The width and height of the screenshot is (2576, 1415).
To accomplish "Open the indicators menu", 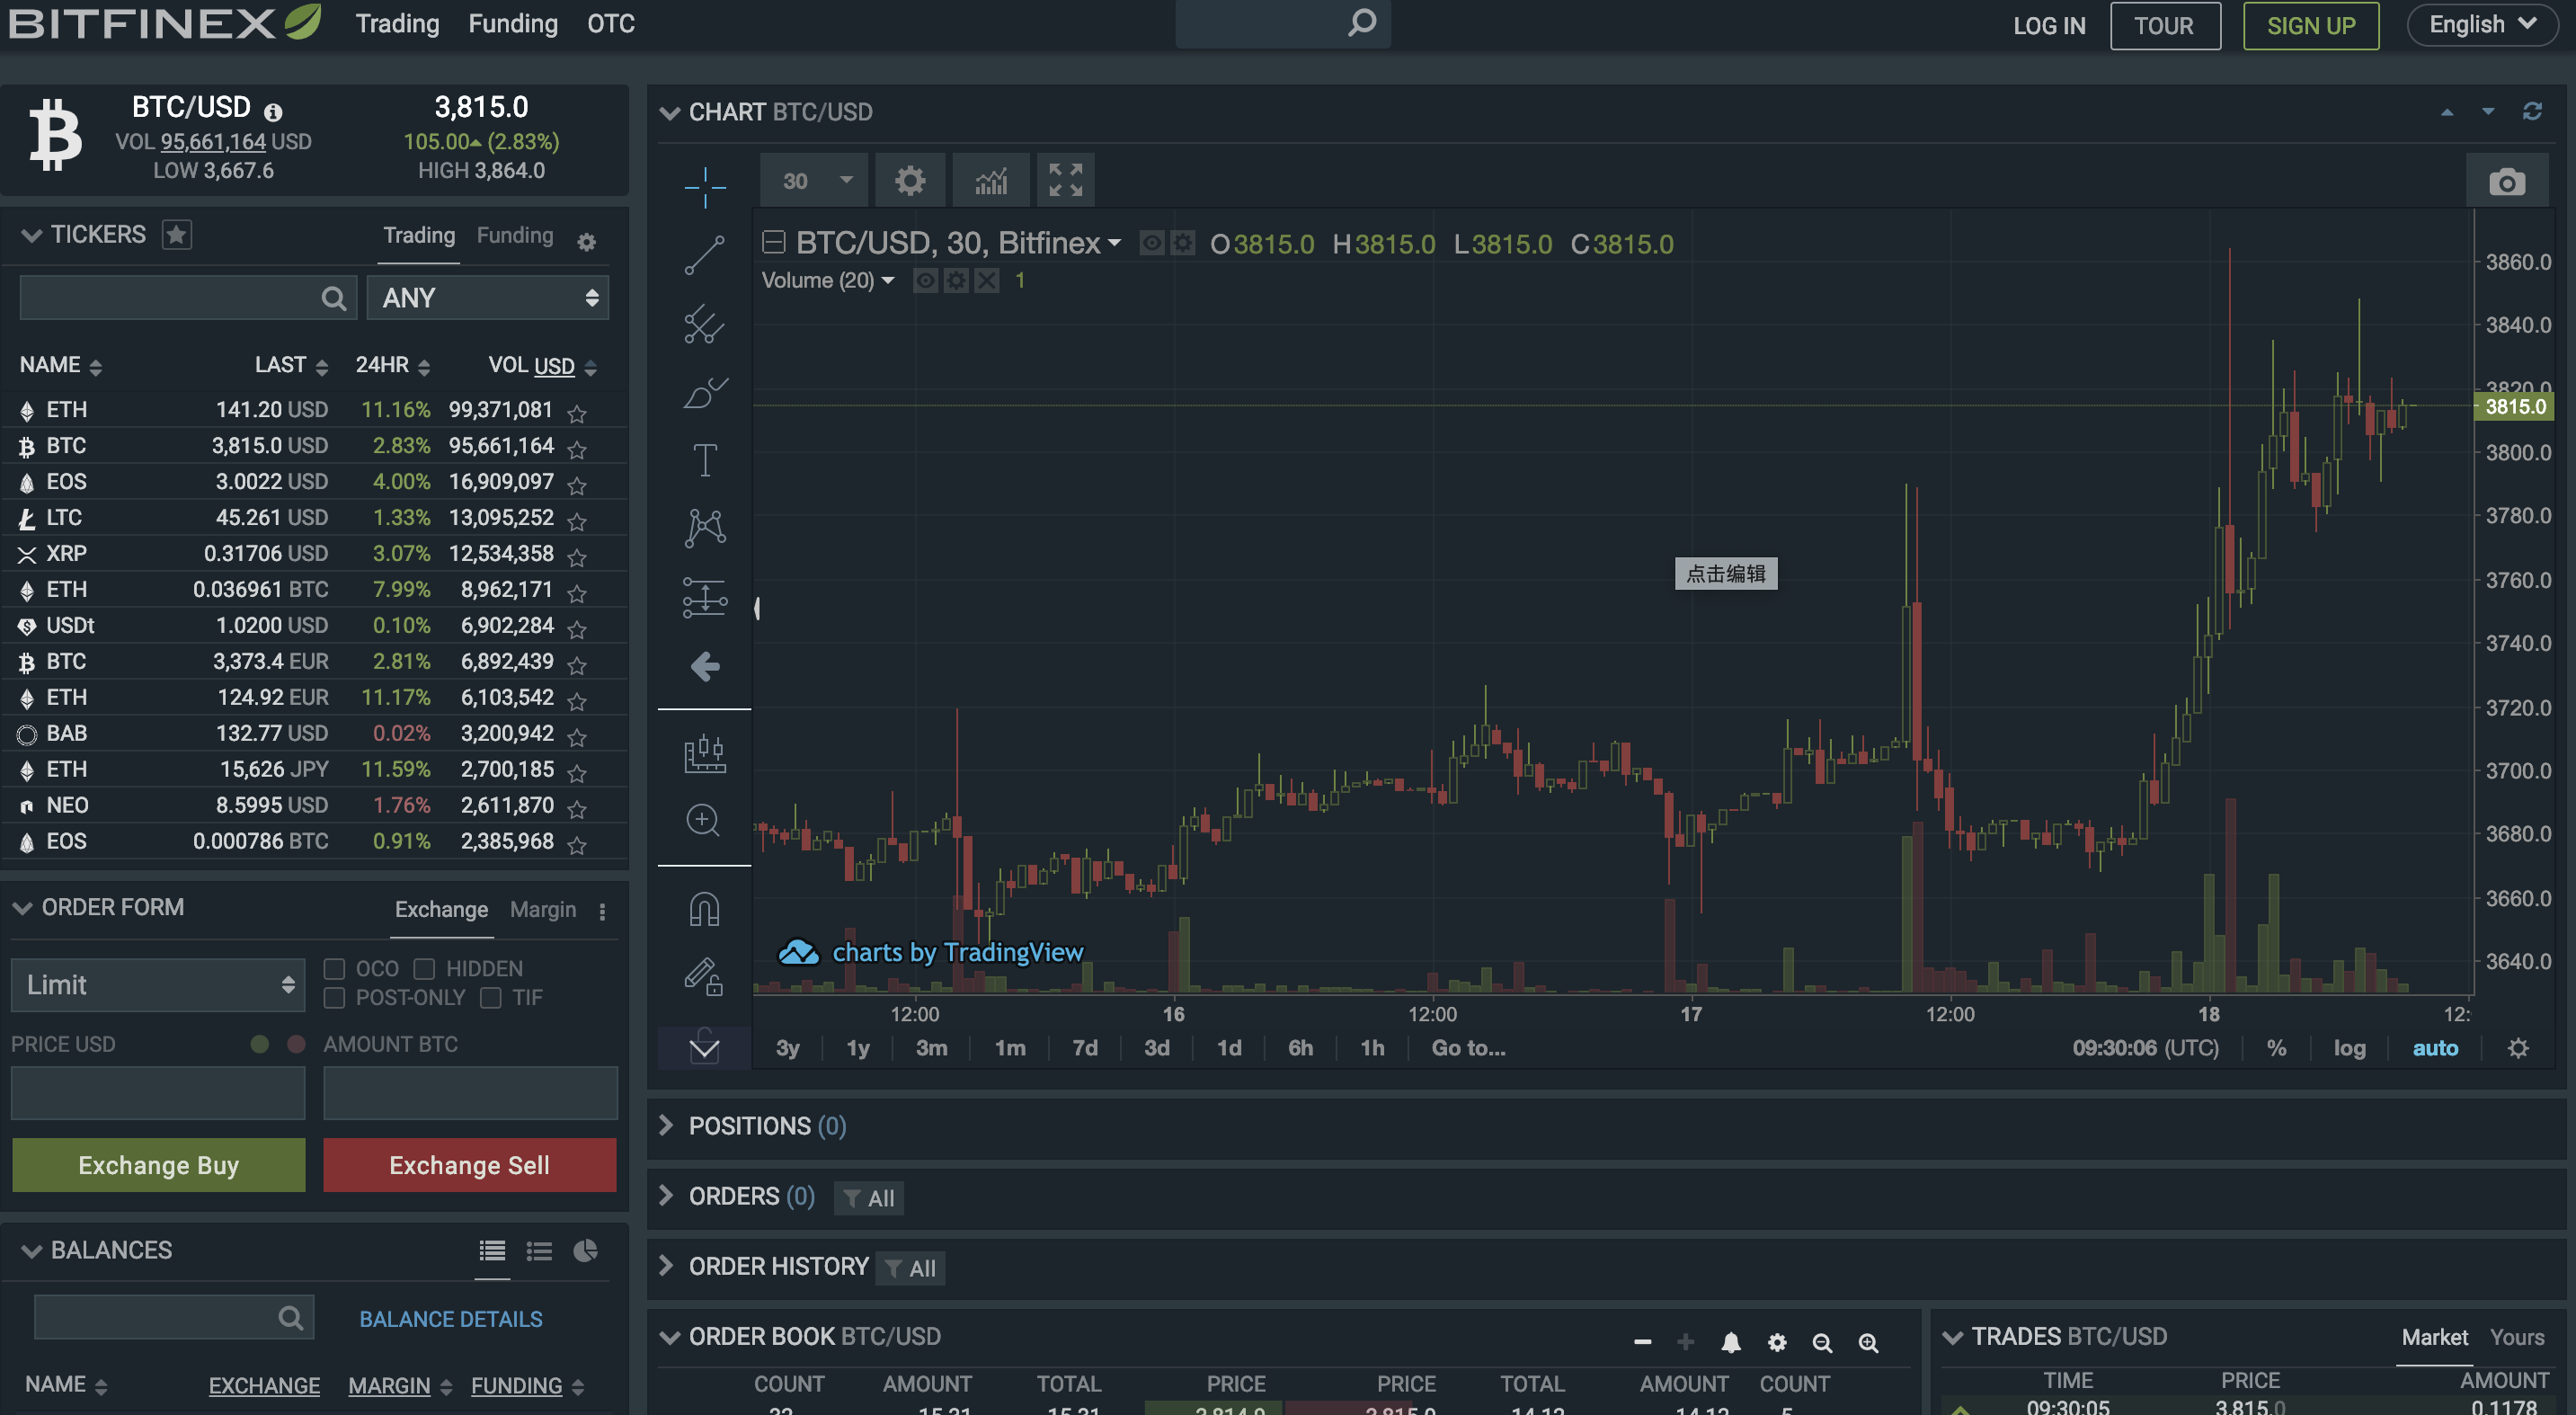I will (x=990, y=181).
